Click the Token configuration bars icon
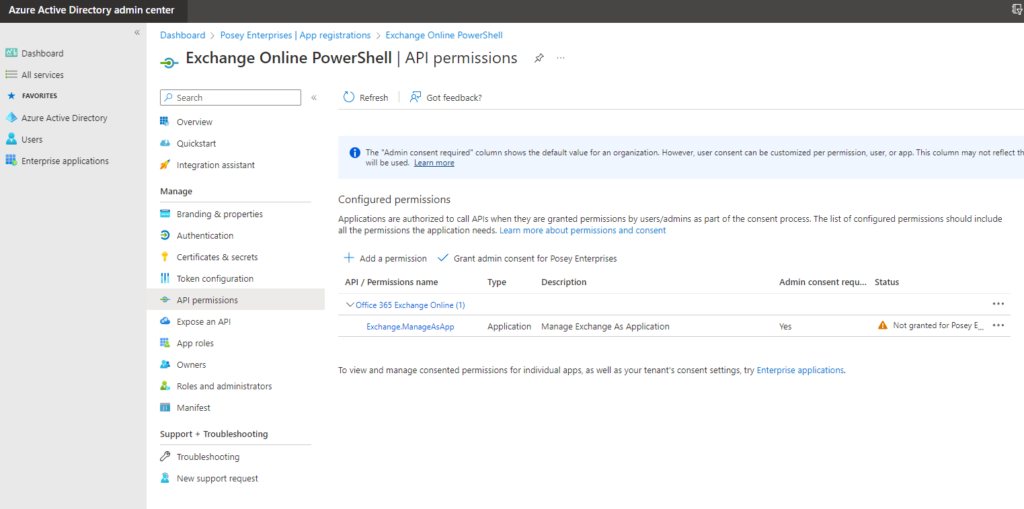This screenshot has height=509, width=1024. [165, 278]
